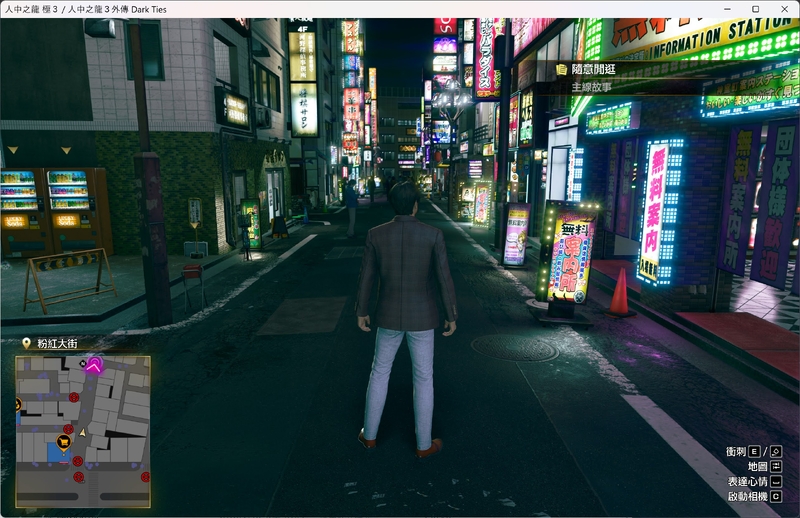Click the orange traffic cone on the sidewalk
Screen dimensions: 800x518
click(x=619, y=291)
